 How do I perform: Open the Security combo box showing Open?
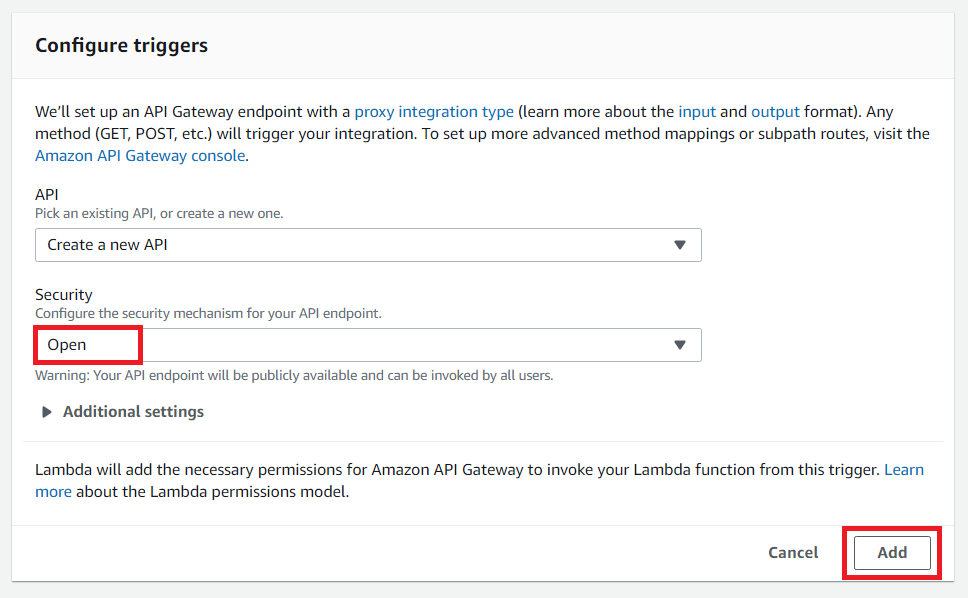pyautogui.click(x=367, y=345)
